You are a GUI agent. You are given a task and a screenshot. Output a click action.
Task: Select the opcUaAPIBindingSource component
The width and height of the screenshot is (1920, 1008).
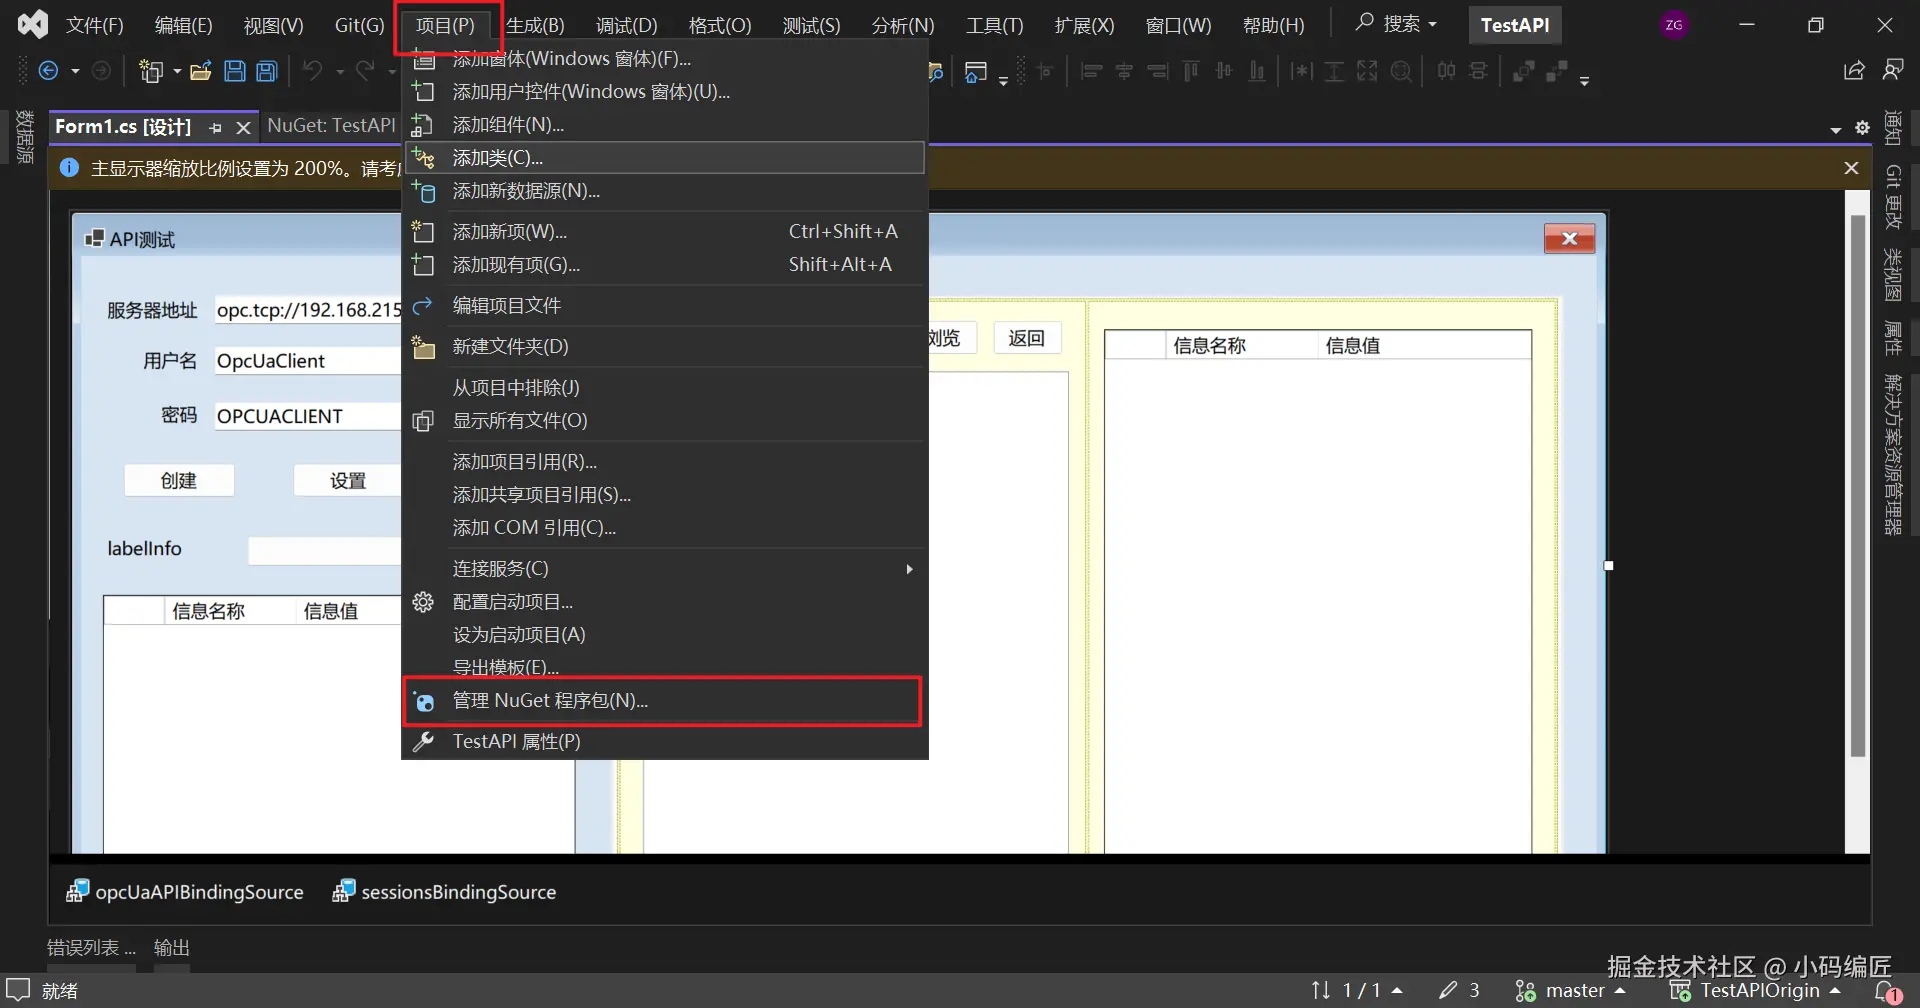(x=185, y=892)
